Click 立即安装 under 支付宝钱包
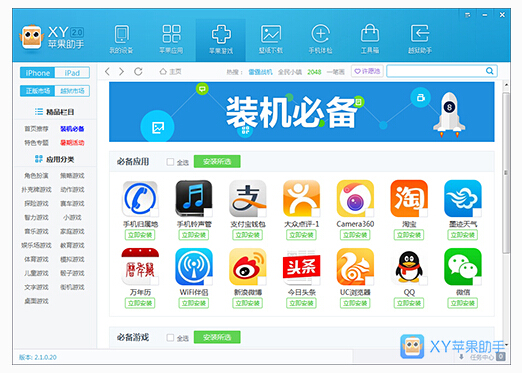This screenshot has width=522, height=373. (247, 235)
